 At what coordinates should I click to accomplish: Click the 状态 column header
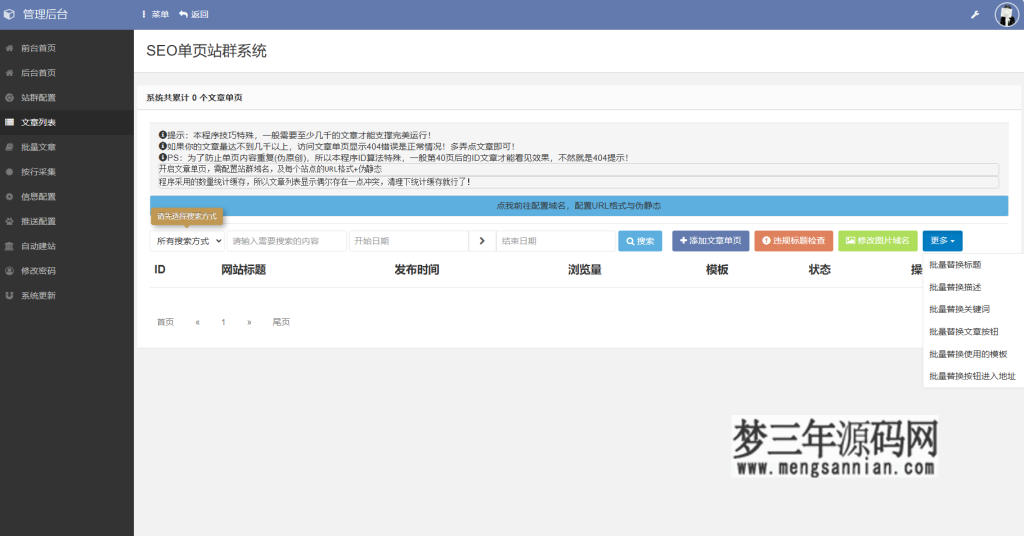[x=820, y=270]
